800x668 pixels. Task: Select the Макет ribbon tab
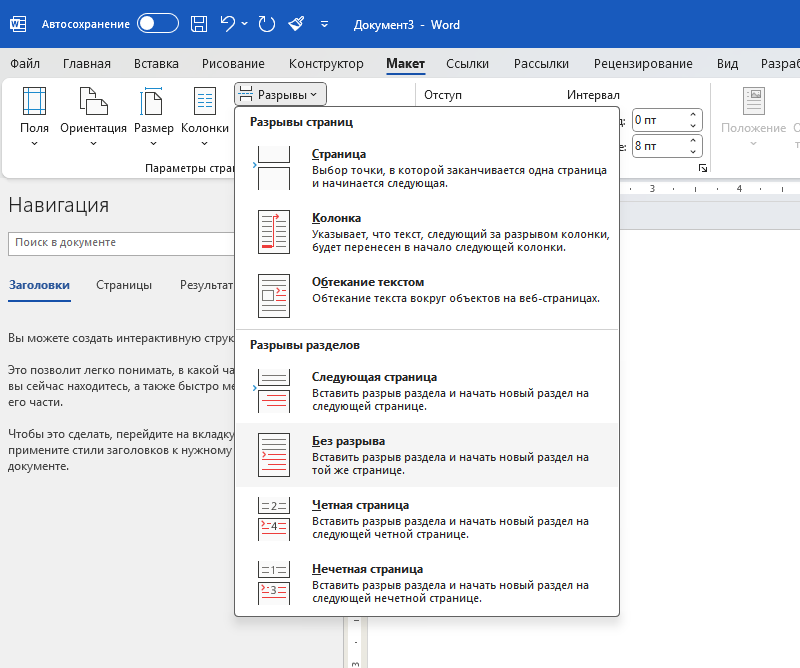point(406,63)
